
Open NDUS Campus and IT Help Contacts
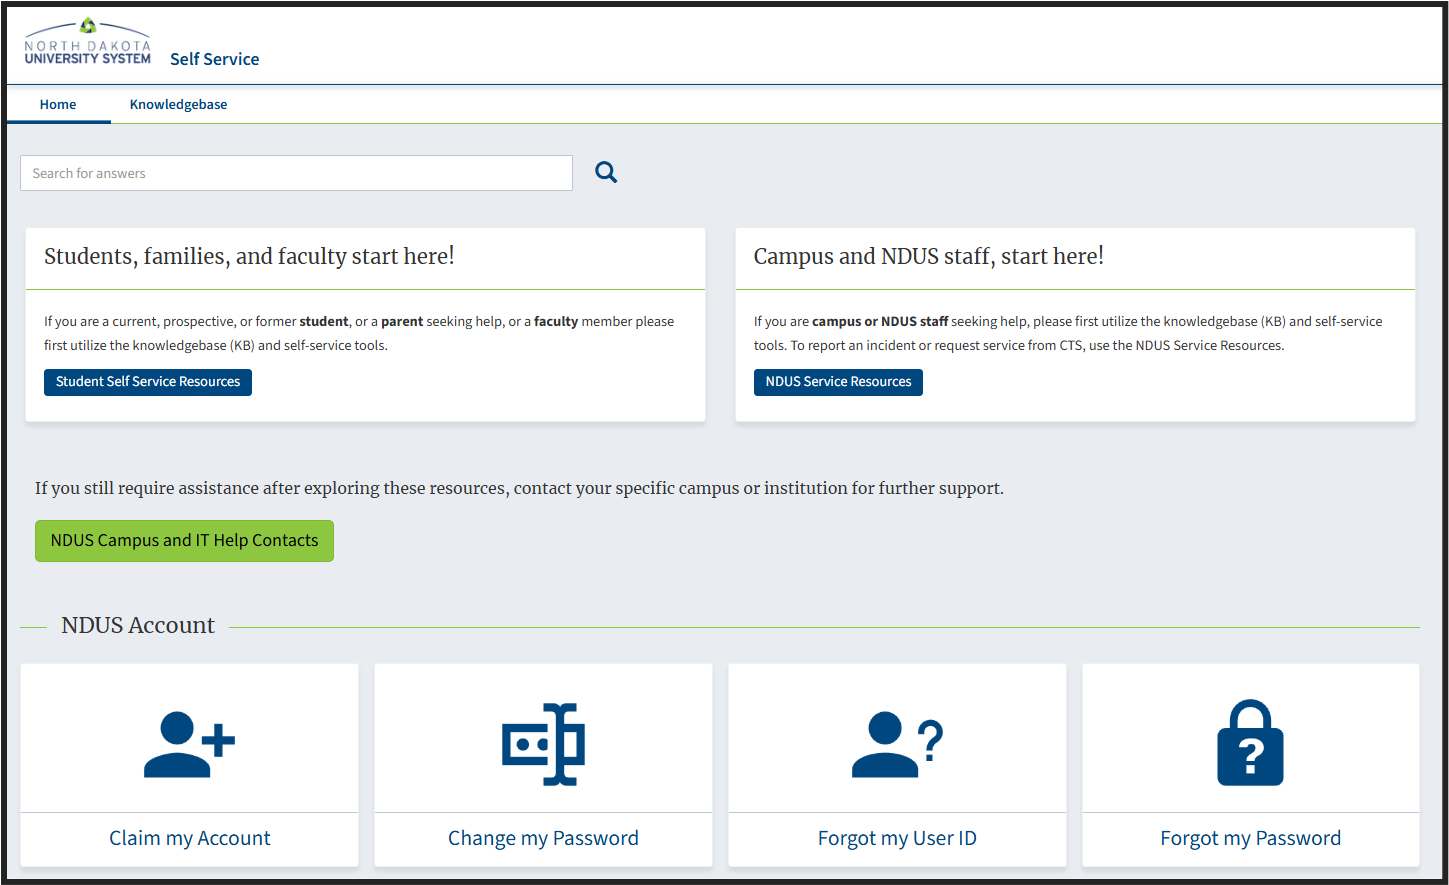pyautogui.click(x=184, y=541)
